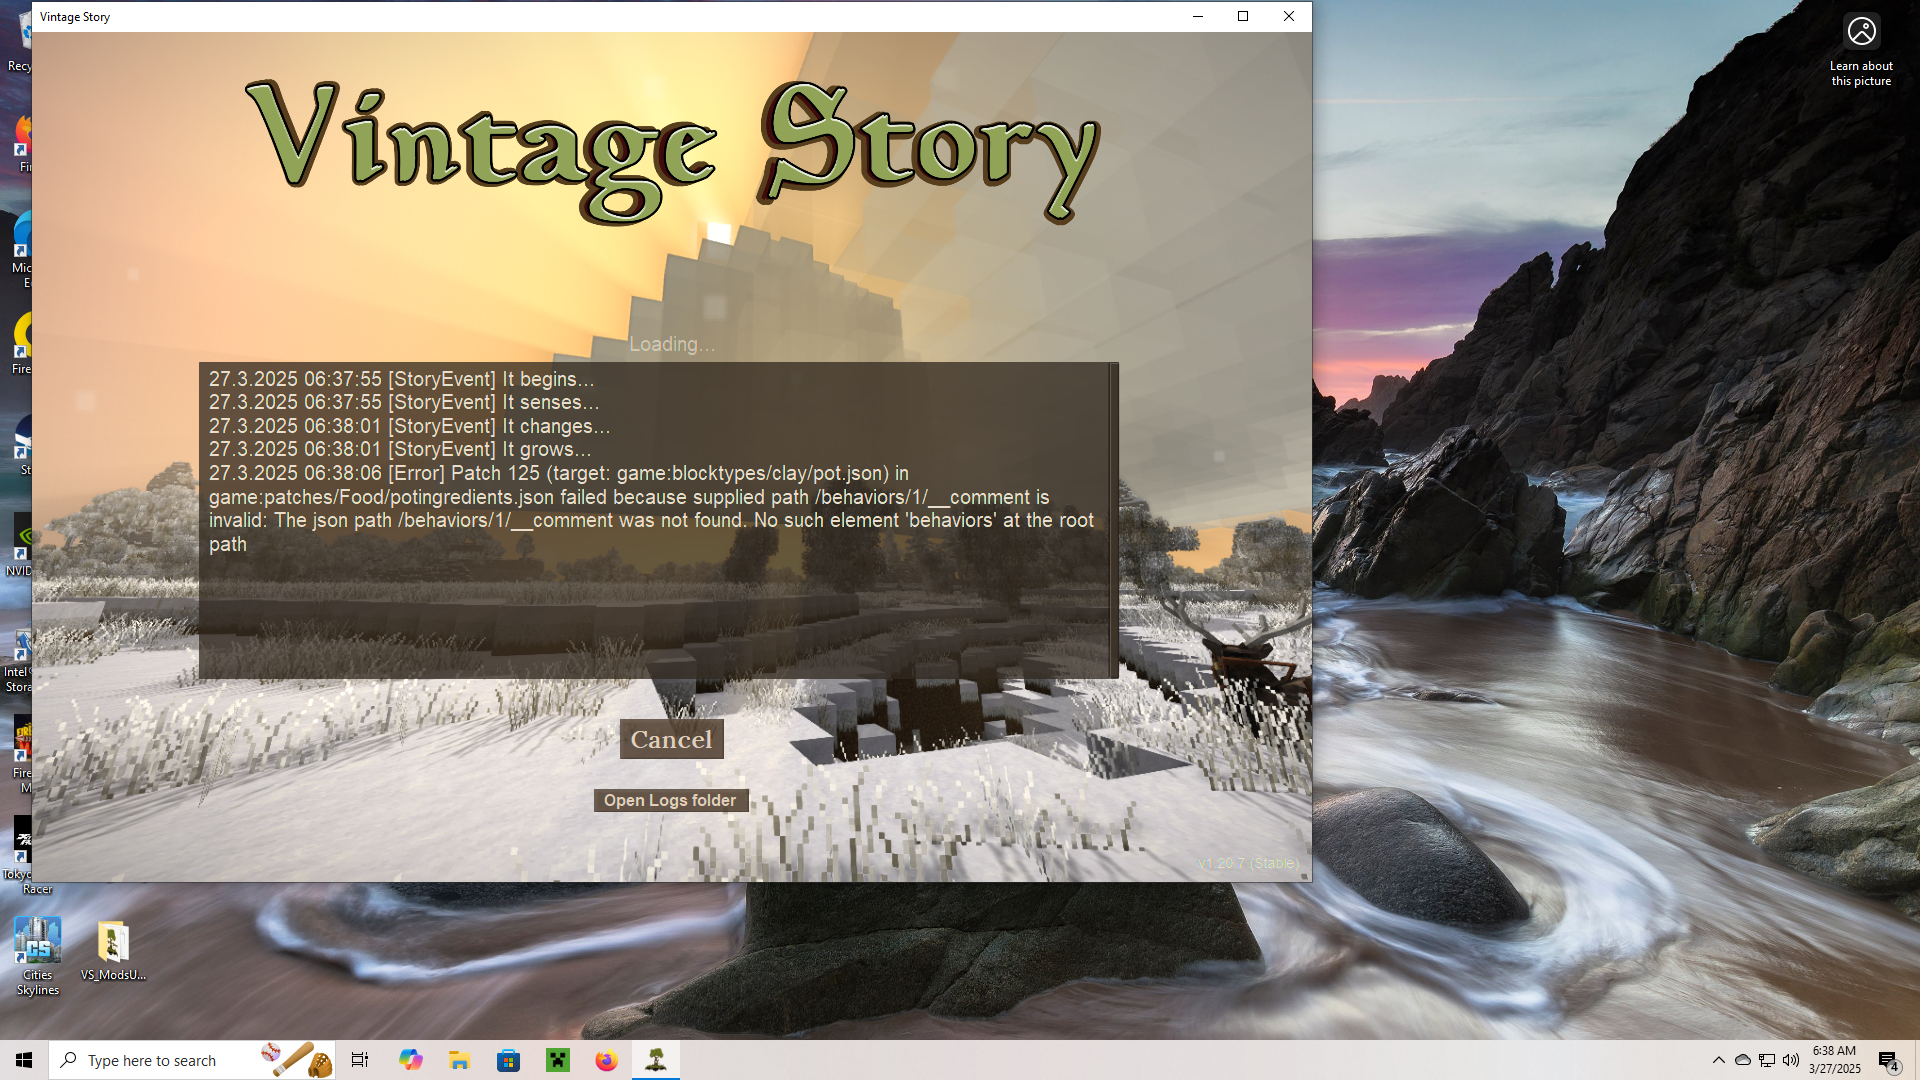The height and width of the screenshot is (1080, 1920).
Task: Open volume control in system tray
Action: (x=1791, y=1060)
